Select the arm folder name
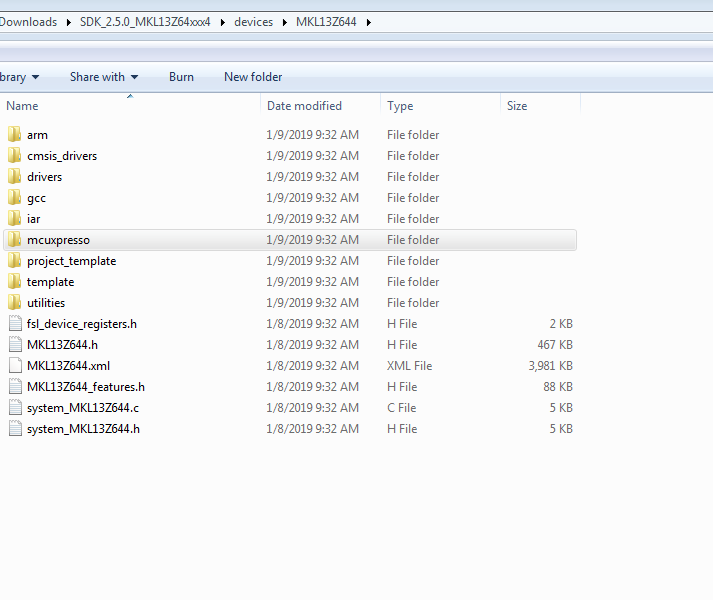The image size is (713, 600). coord(37,135)
